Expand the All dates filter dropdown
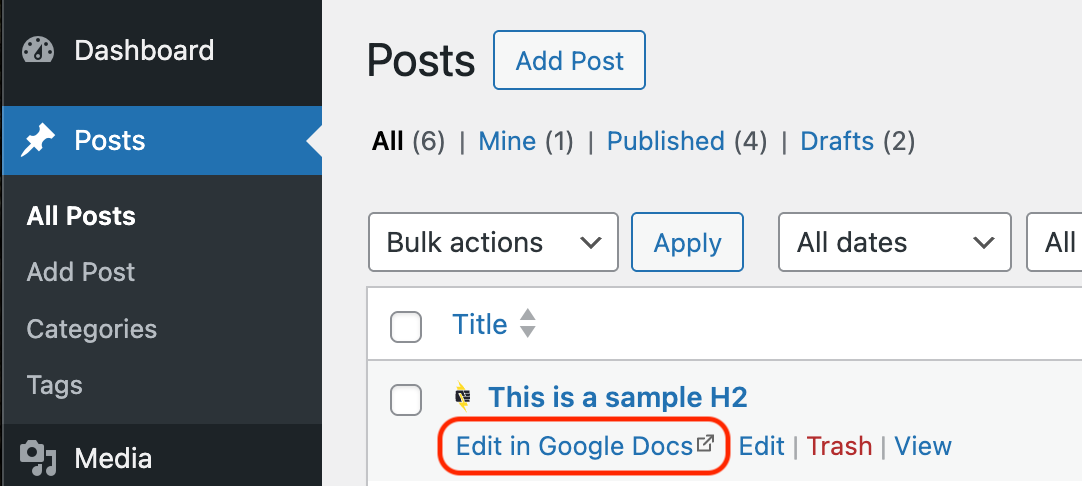This screenshot has height=486, width=1082. click(x=888, y=242)
